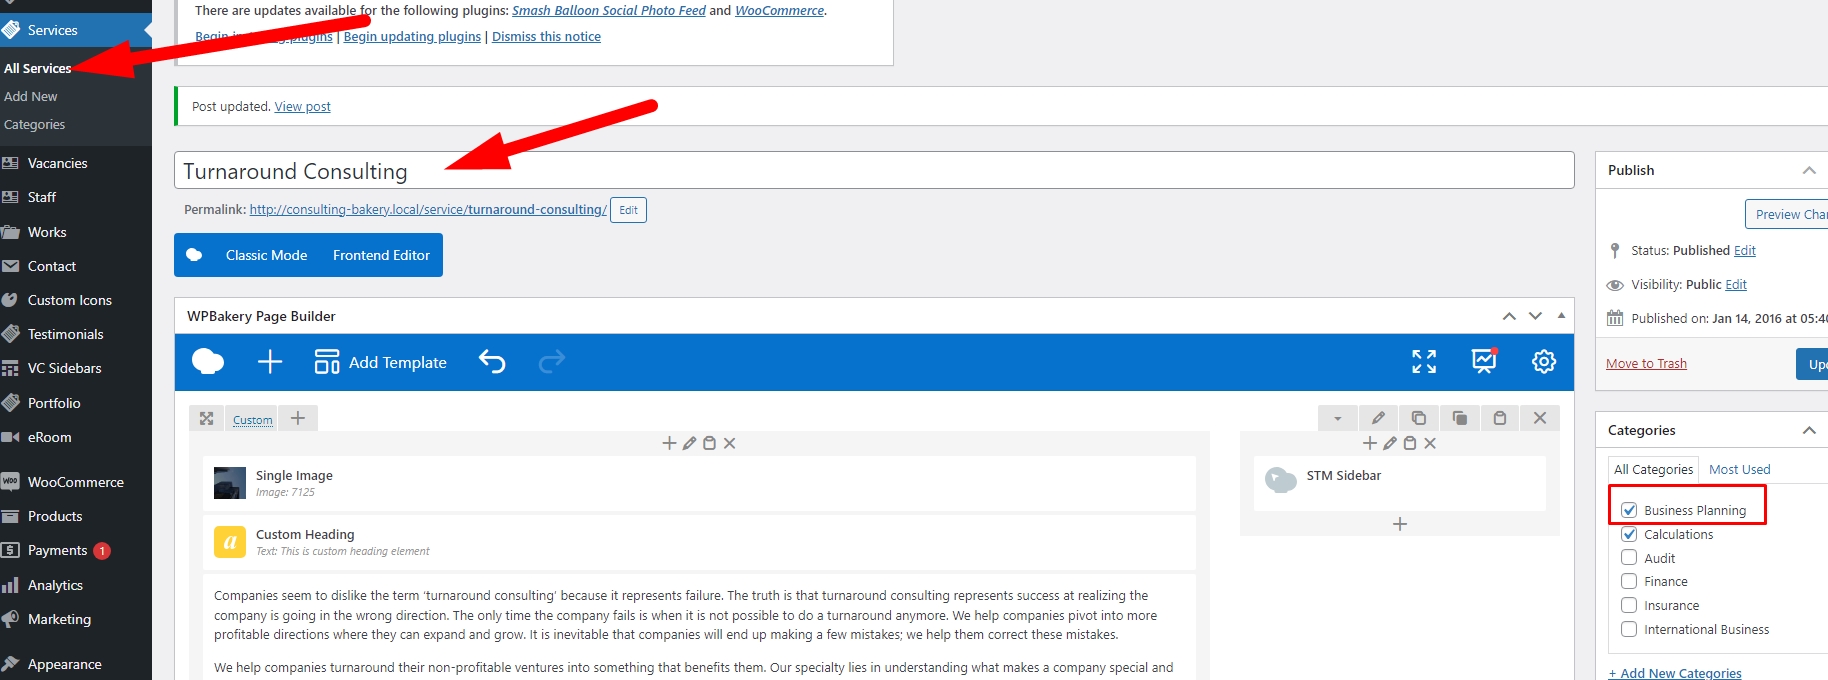
Task: Switch to the All Categories tab
Action: pos(1654,469)
